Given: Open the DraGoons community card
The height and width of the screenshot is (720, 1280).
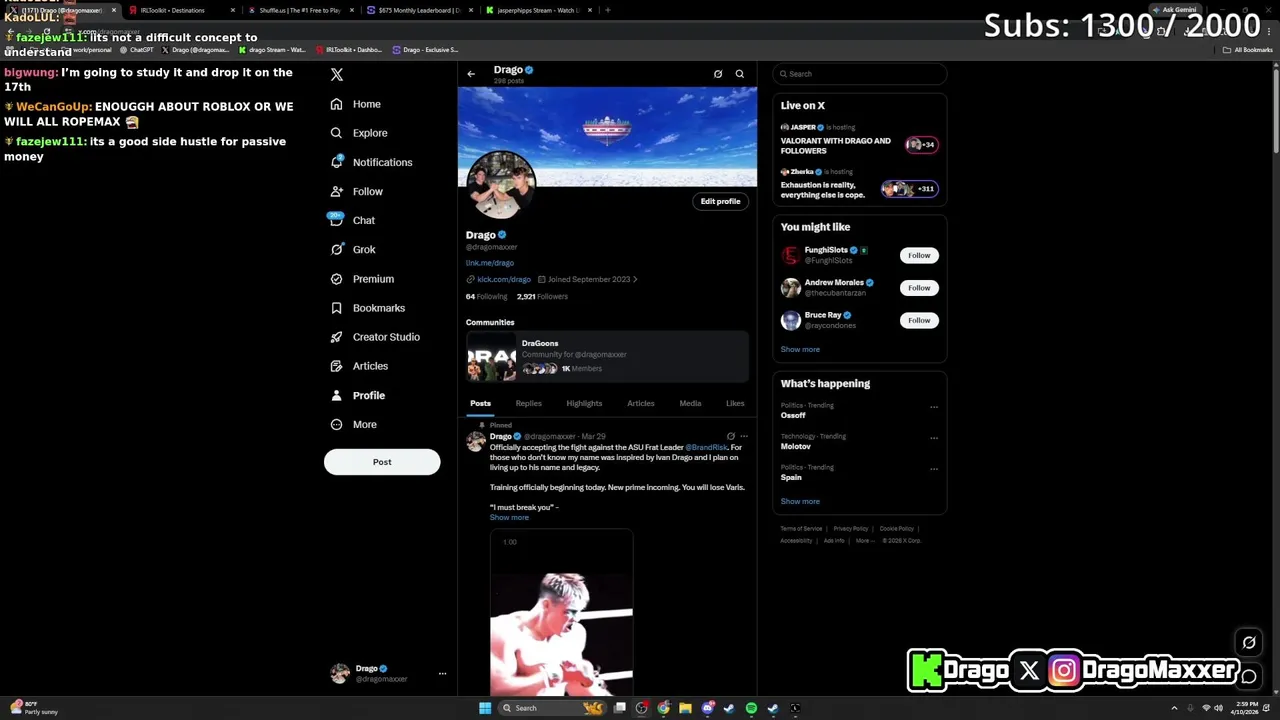Looking at the screenshot, I should (607, 356).
